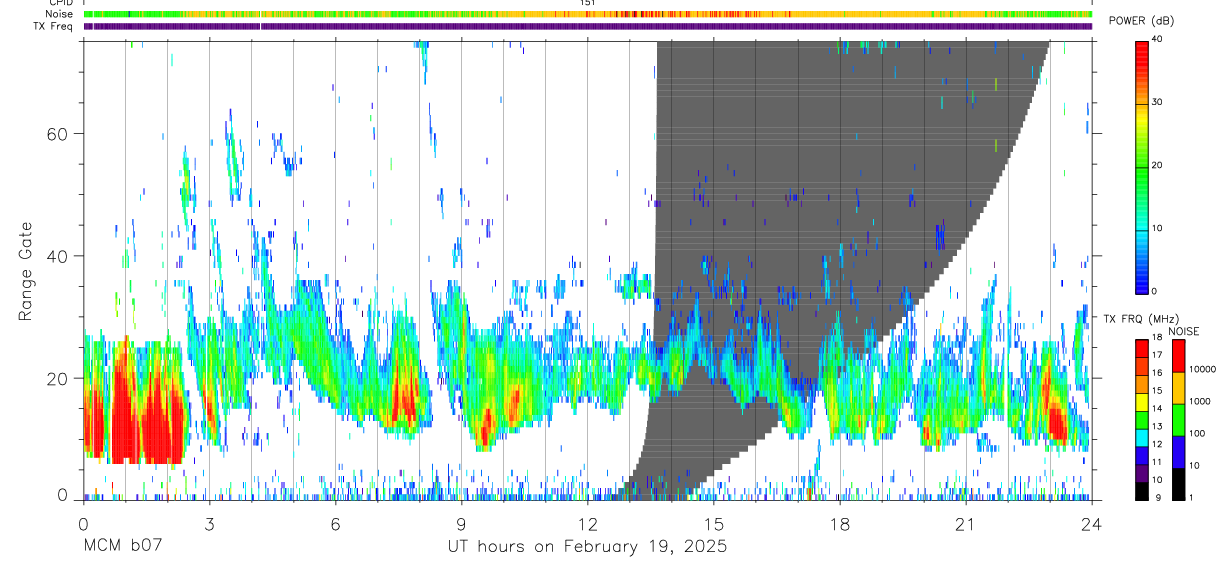Click the "60" tick on Range Gate axis

click(59, 133)
